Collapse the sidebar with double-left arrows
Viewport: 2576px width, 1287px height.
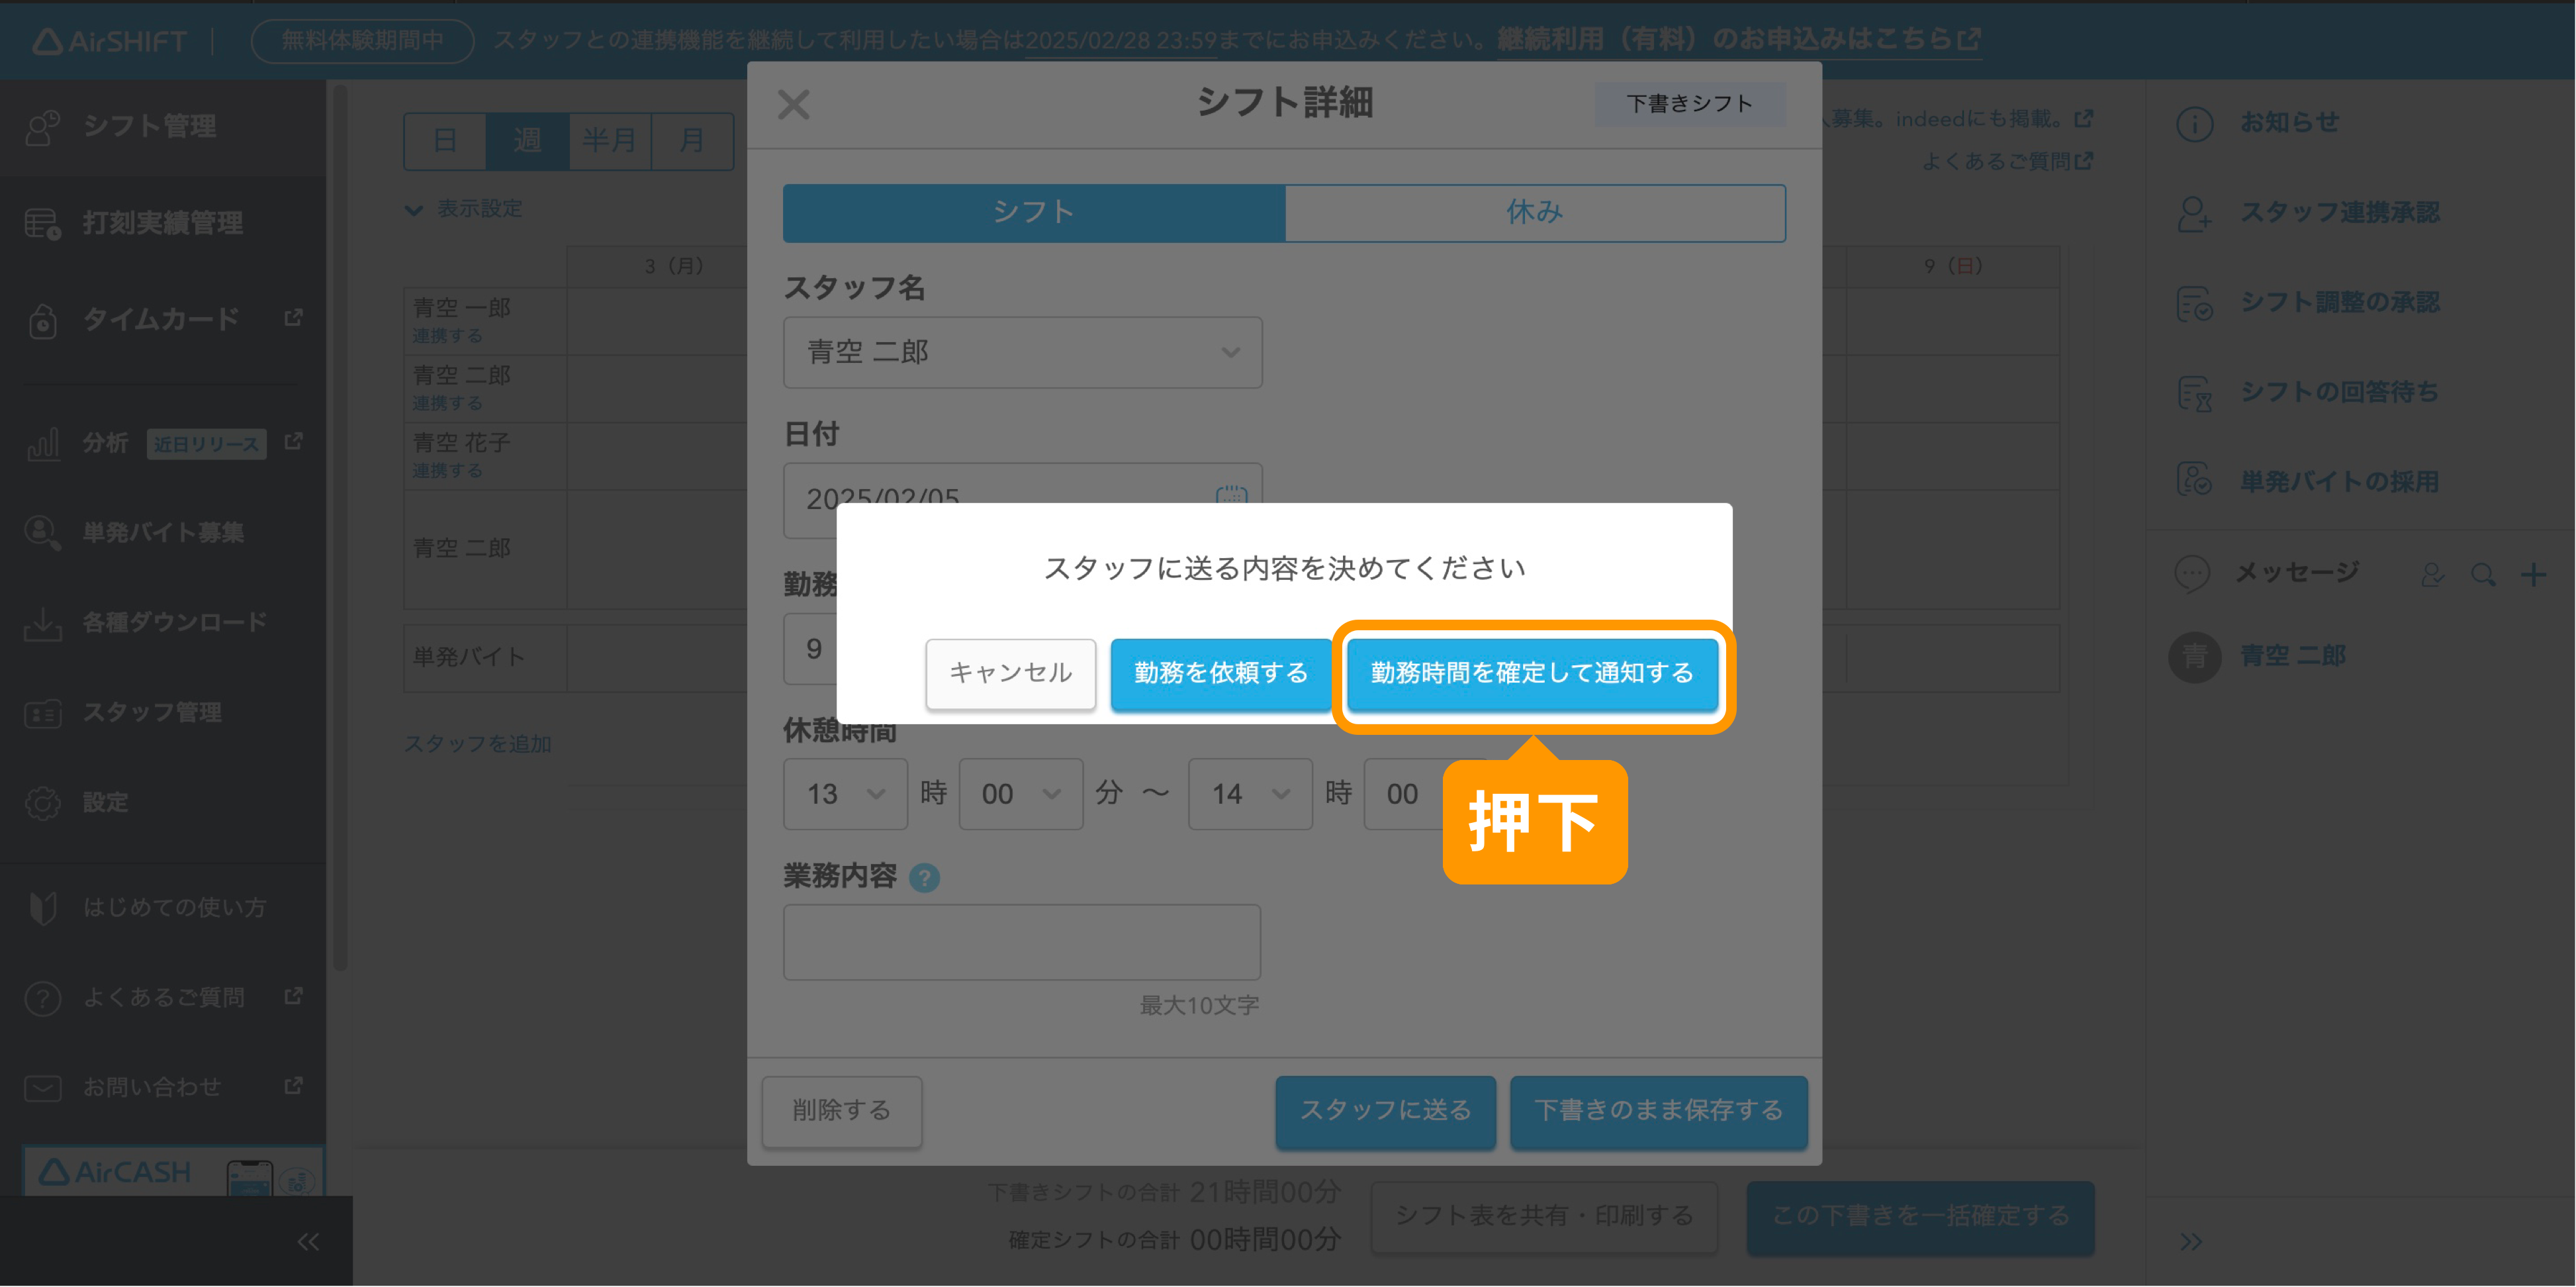coord(308,1242)
